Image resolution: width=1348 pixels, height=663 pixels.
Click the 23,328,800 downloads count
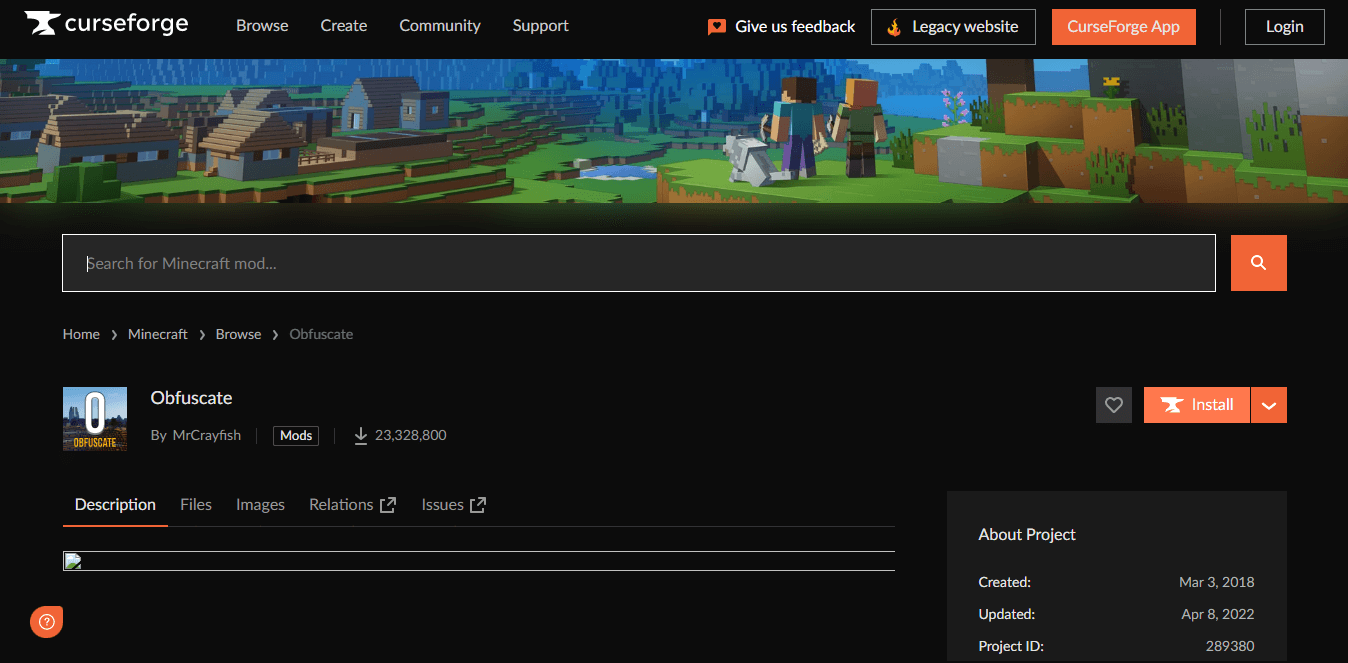411,435
